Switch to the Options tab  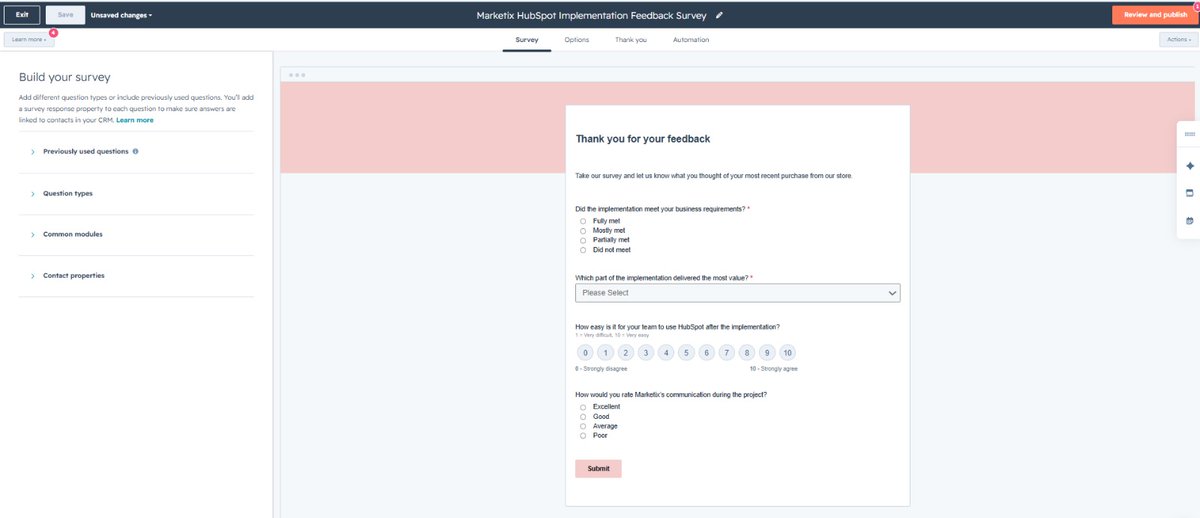coord(577,40)
